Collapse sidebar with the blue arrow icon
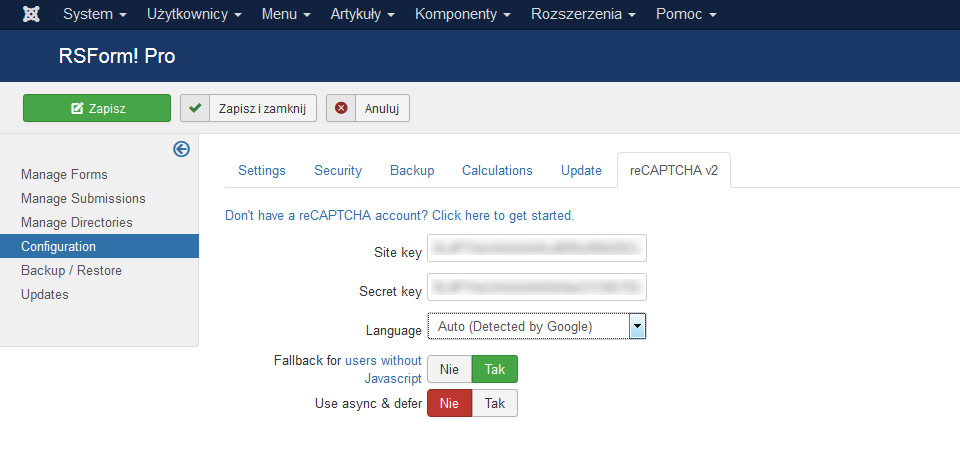 [181, 149]
